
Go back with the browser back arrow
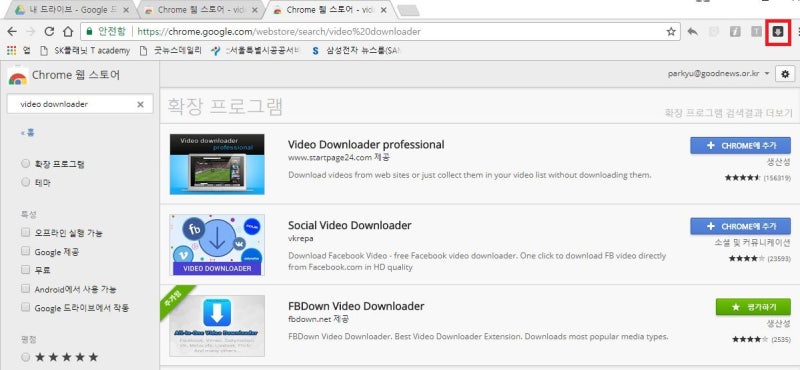point(12,32)
